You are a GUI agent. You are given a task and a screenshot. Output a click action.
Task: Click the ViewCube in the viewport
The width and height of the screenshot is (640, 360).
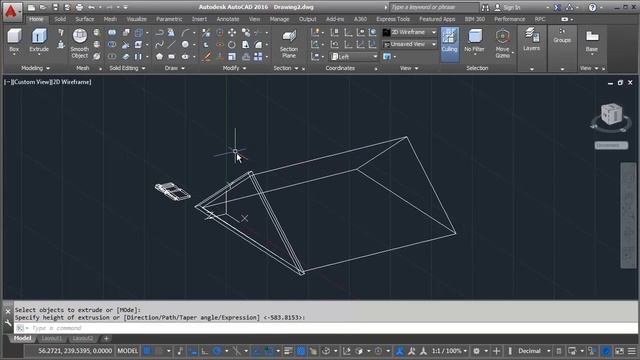coord(611,114)
